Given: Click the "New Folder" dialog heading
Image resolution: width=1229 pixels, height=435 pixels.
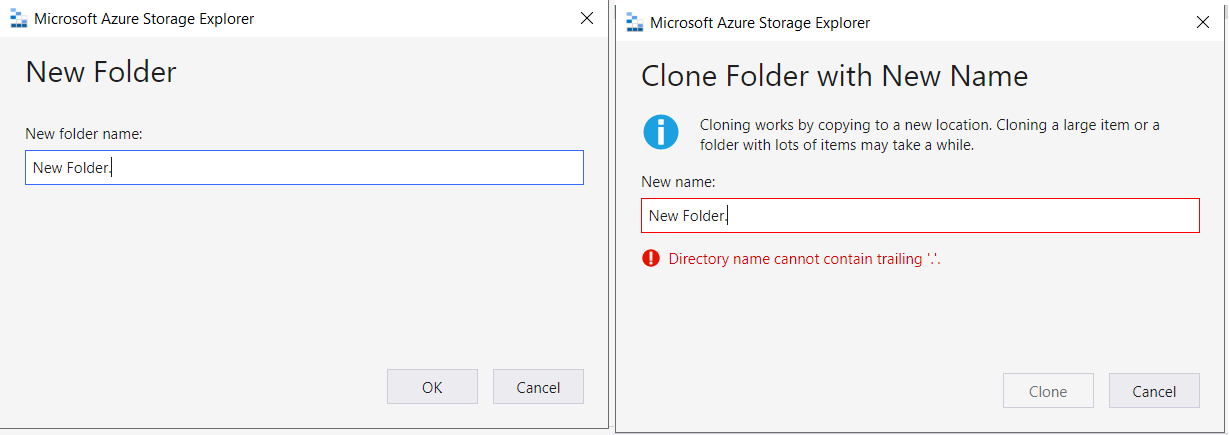Looking at the screenshot, I should pyautogui.click(x=101, y=72).
